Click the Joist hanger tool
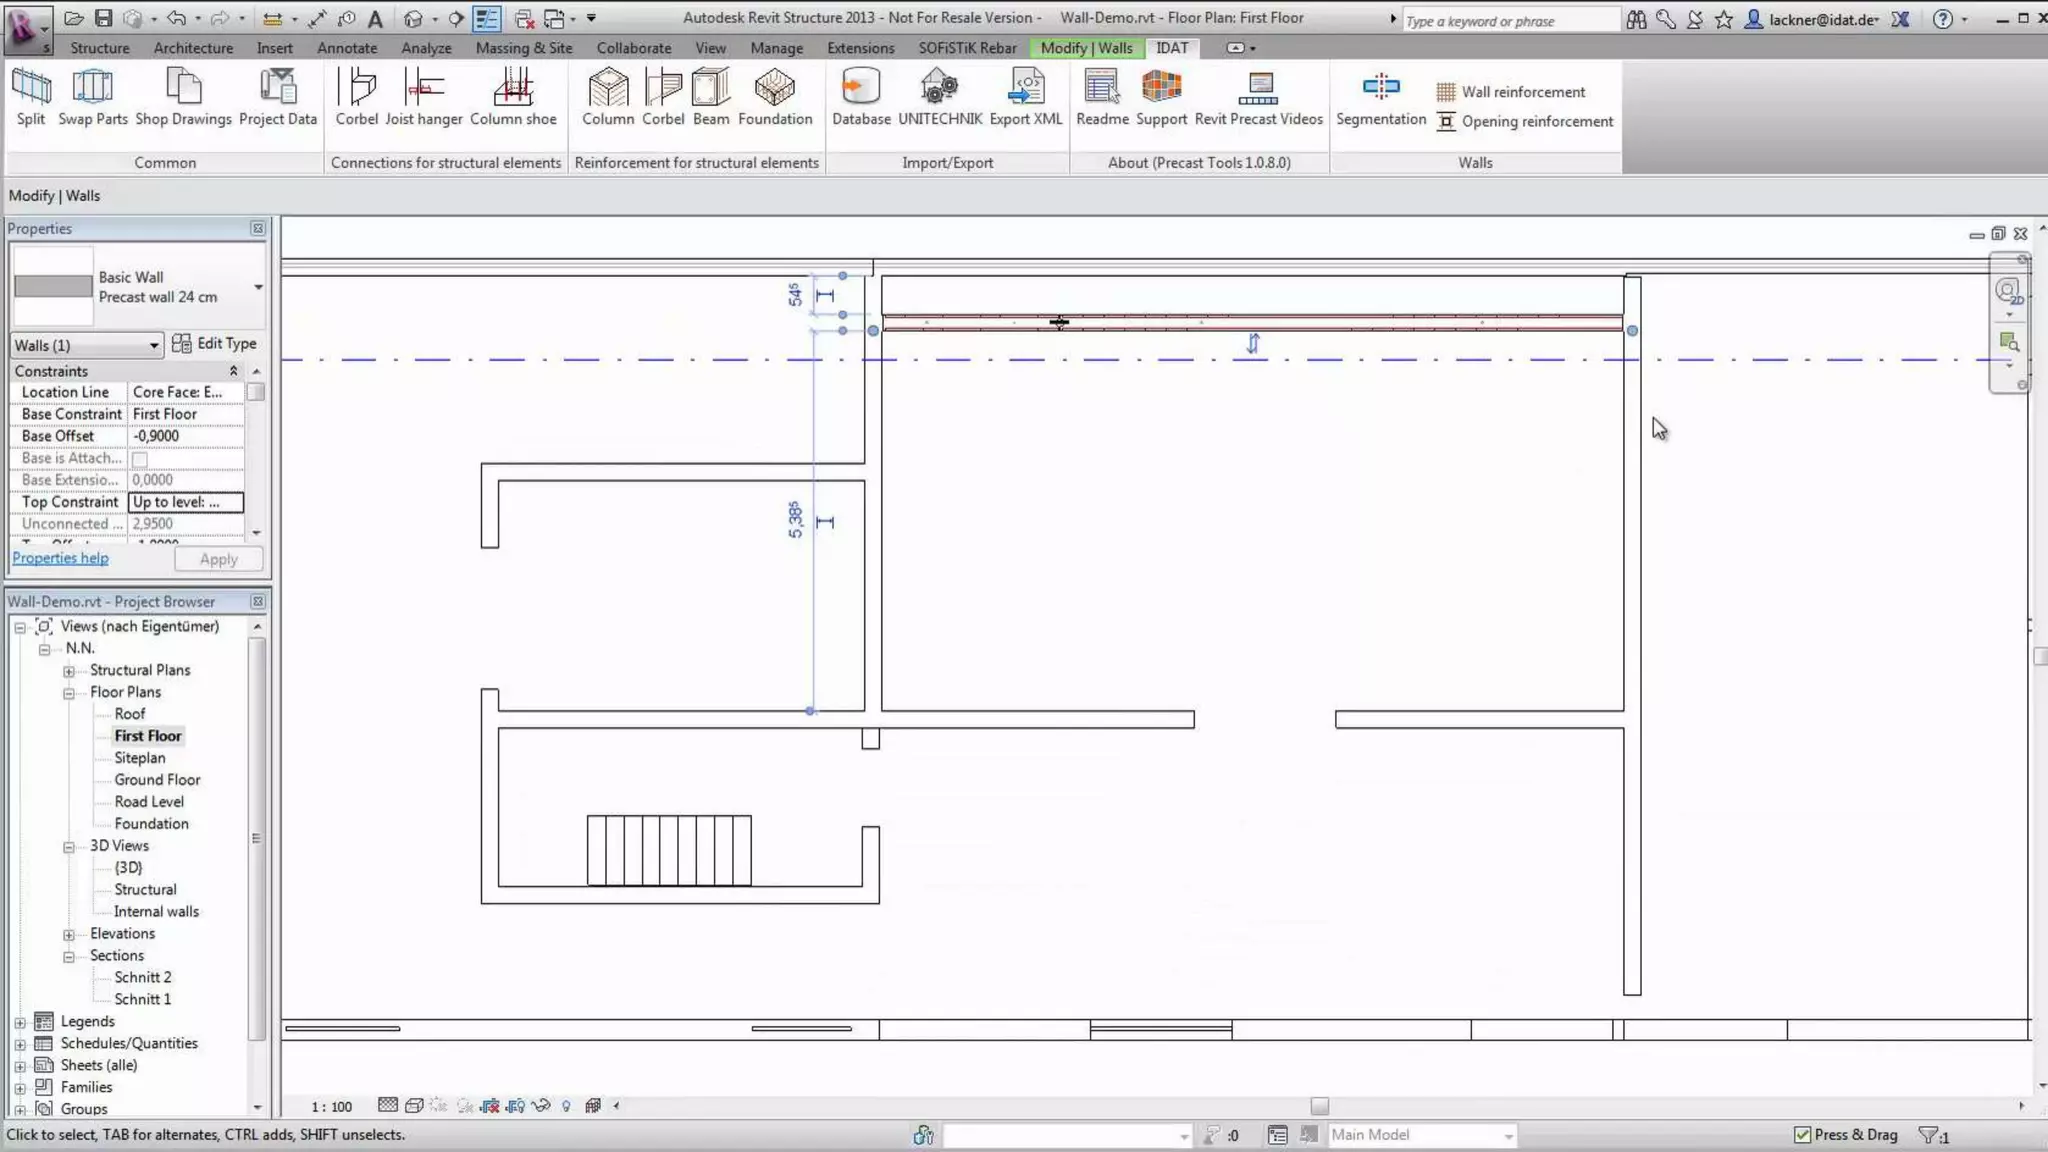This screenshot has width=2048, height=1152. [x=423, y=89]
